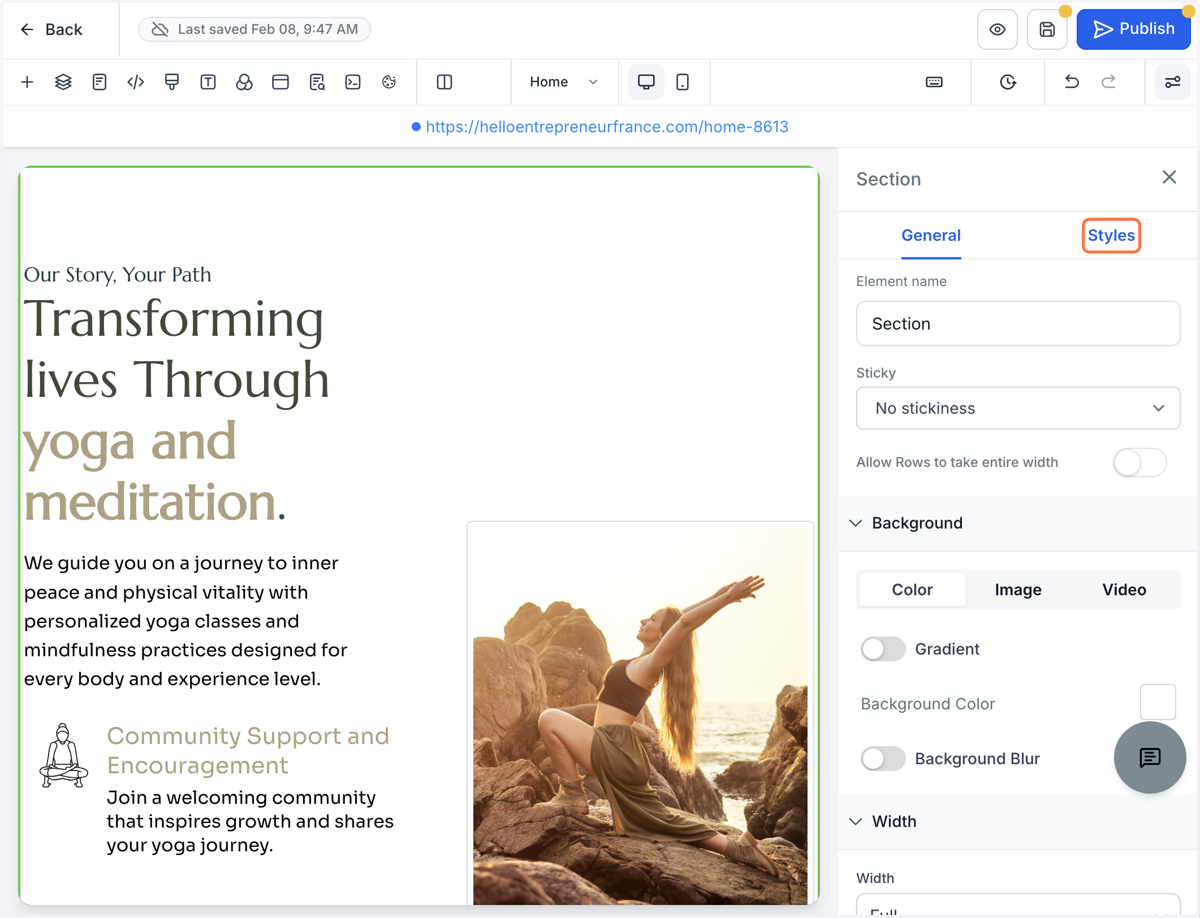This screenshot has height=918, width=1200.
Task: Enable the Gradient toggle
Action: tap(883, 649)
